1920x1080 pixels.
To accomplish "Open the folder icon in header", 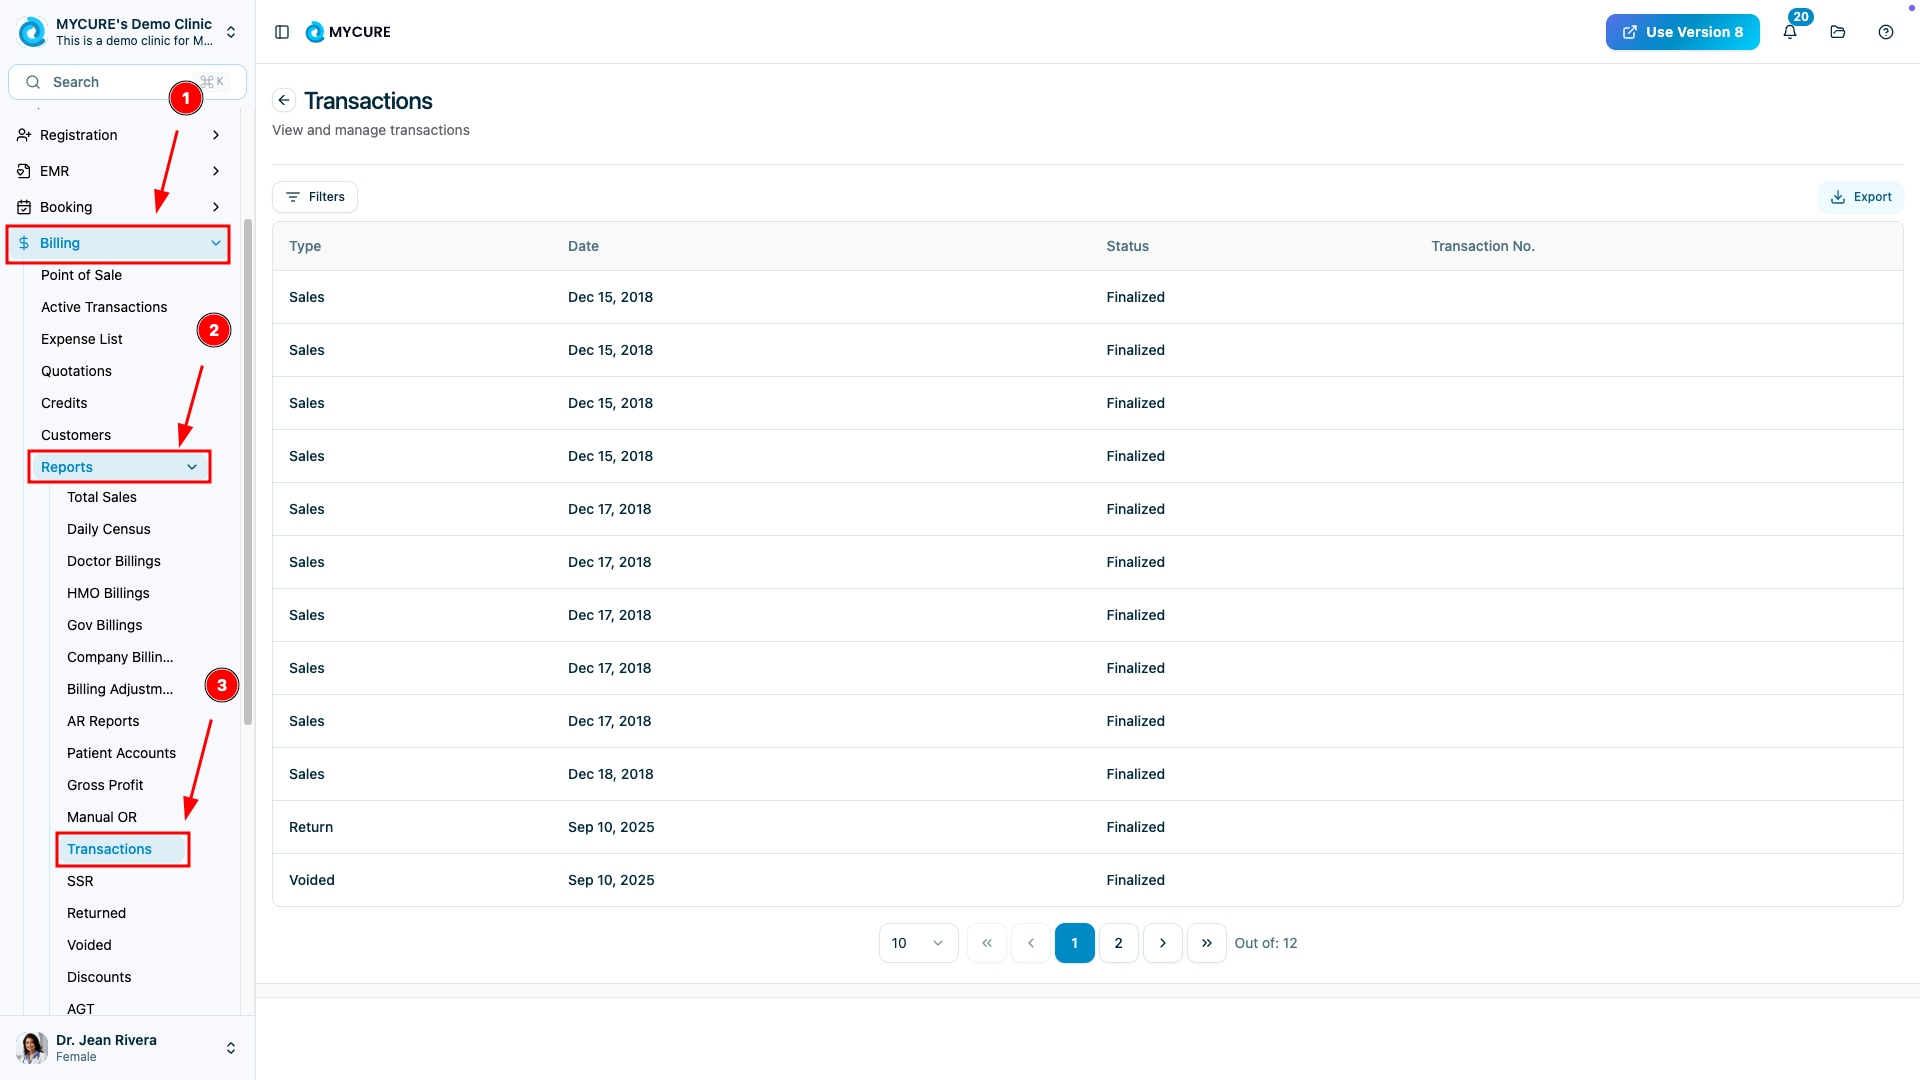I will (1838, 32).
